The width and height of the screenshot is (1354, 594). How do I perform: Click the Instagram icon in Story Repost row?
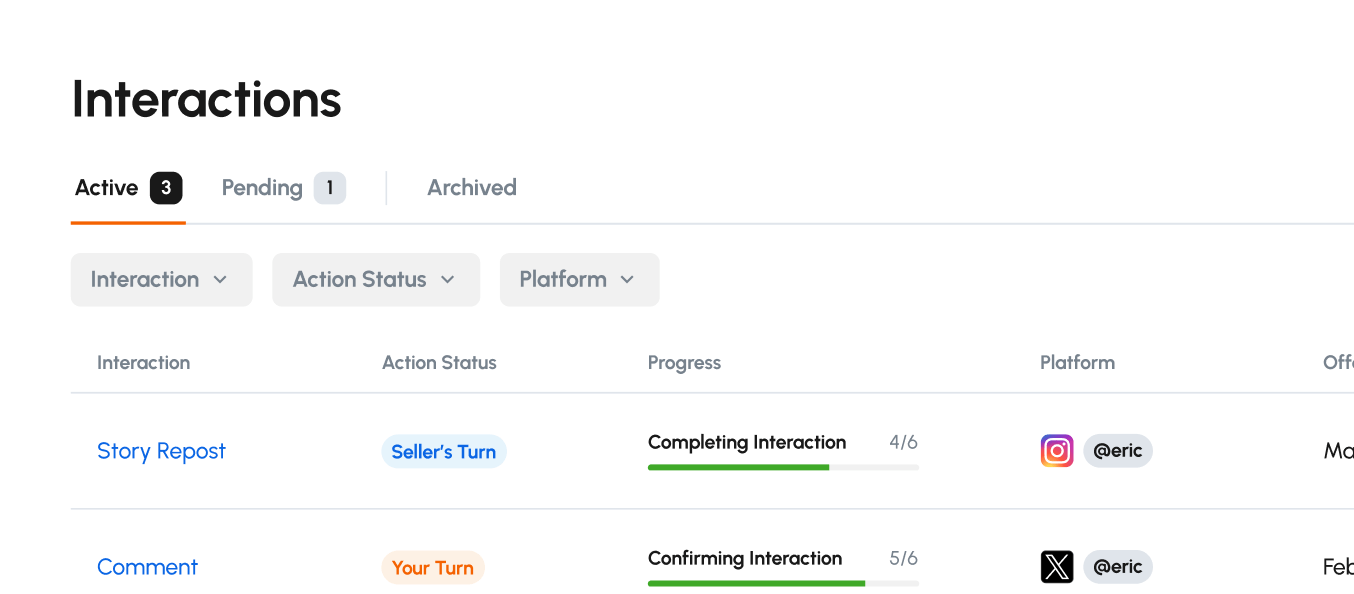(1057, 451)
